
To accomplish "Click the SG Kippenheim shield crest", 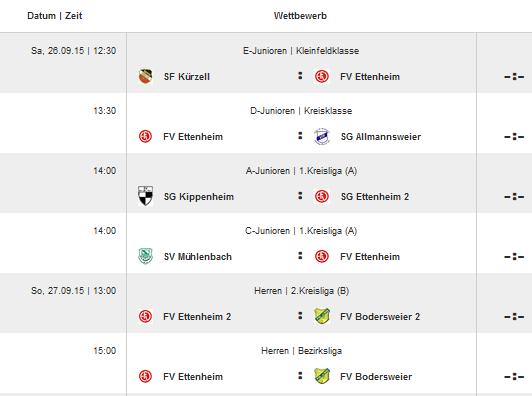I will point(146,196).
